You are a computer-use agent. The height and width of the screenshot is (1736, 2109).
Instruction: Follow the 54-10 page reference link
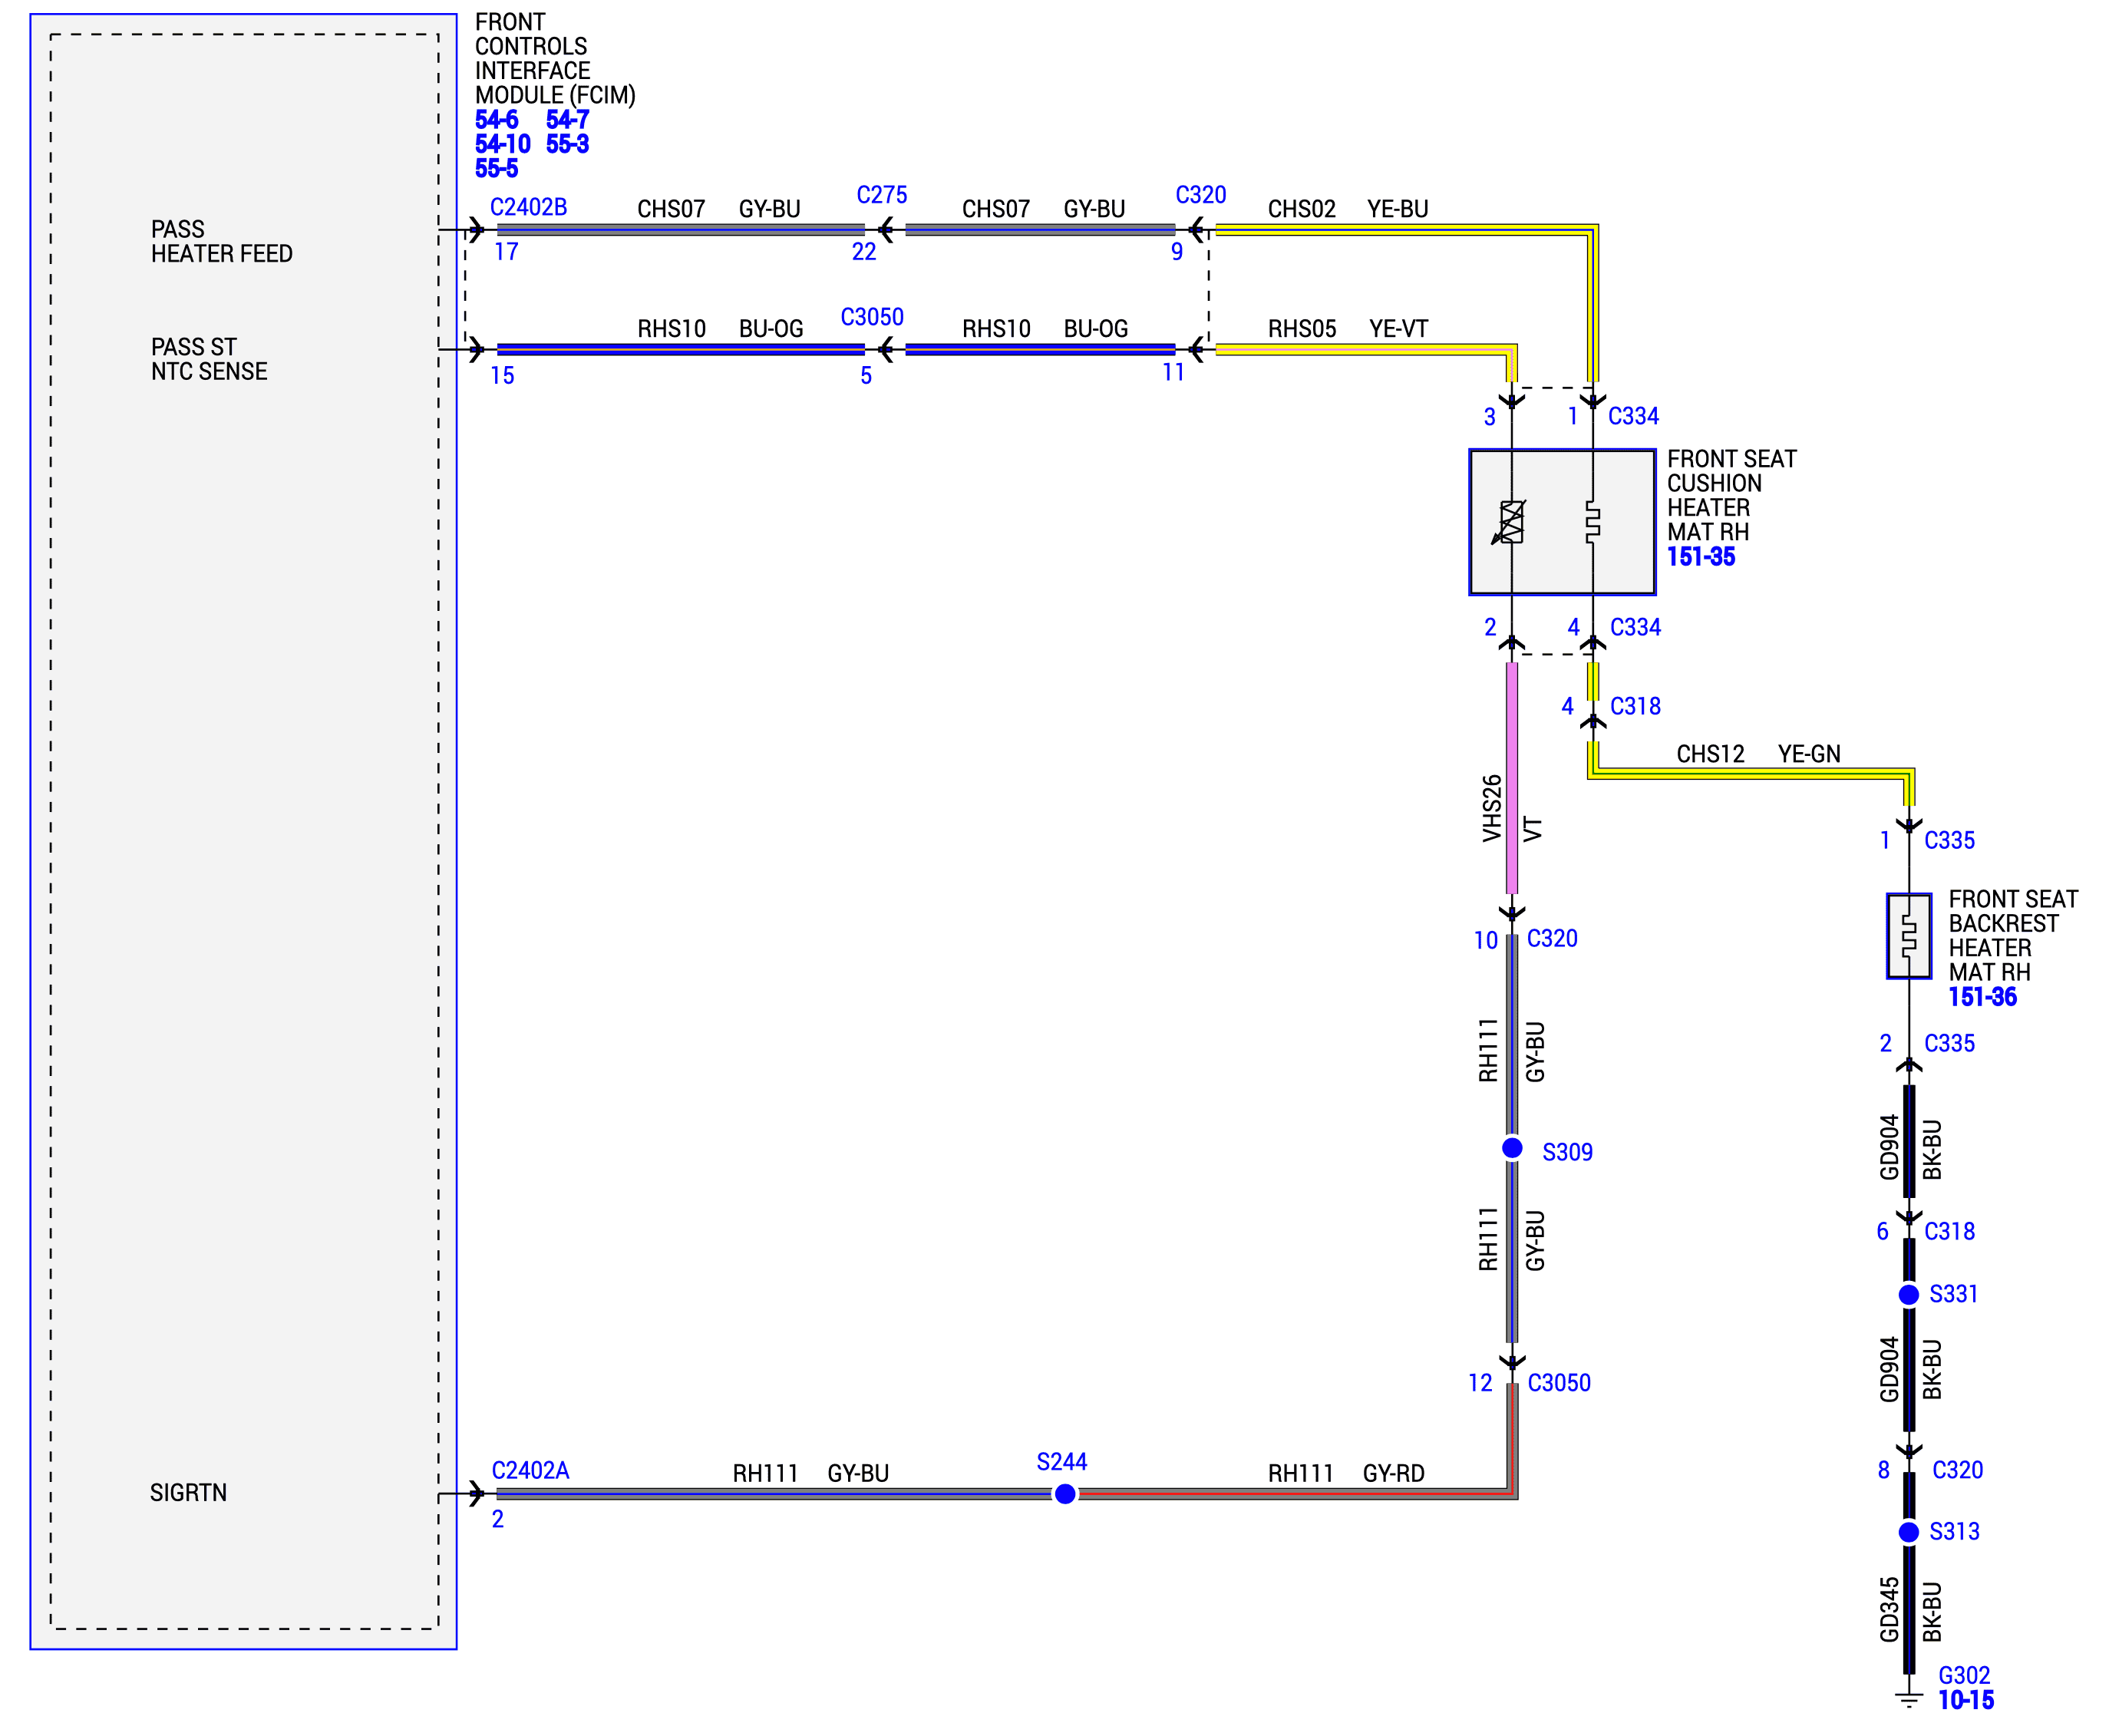(502, 144)
